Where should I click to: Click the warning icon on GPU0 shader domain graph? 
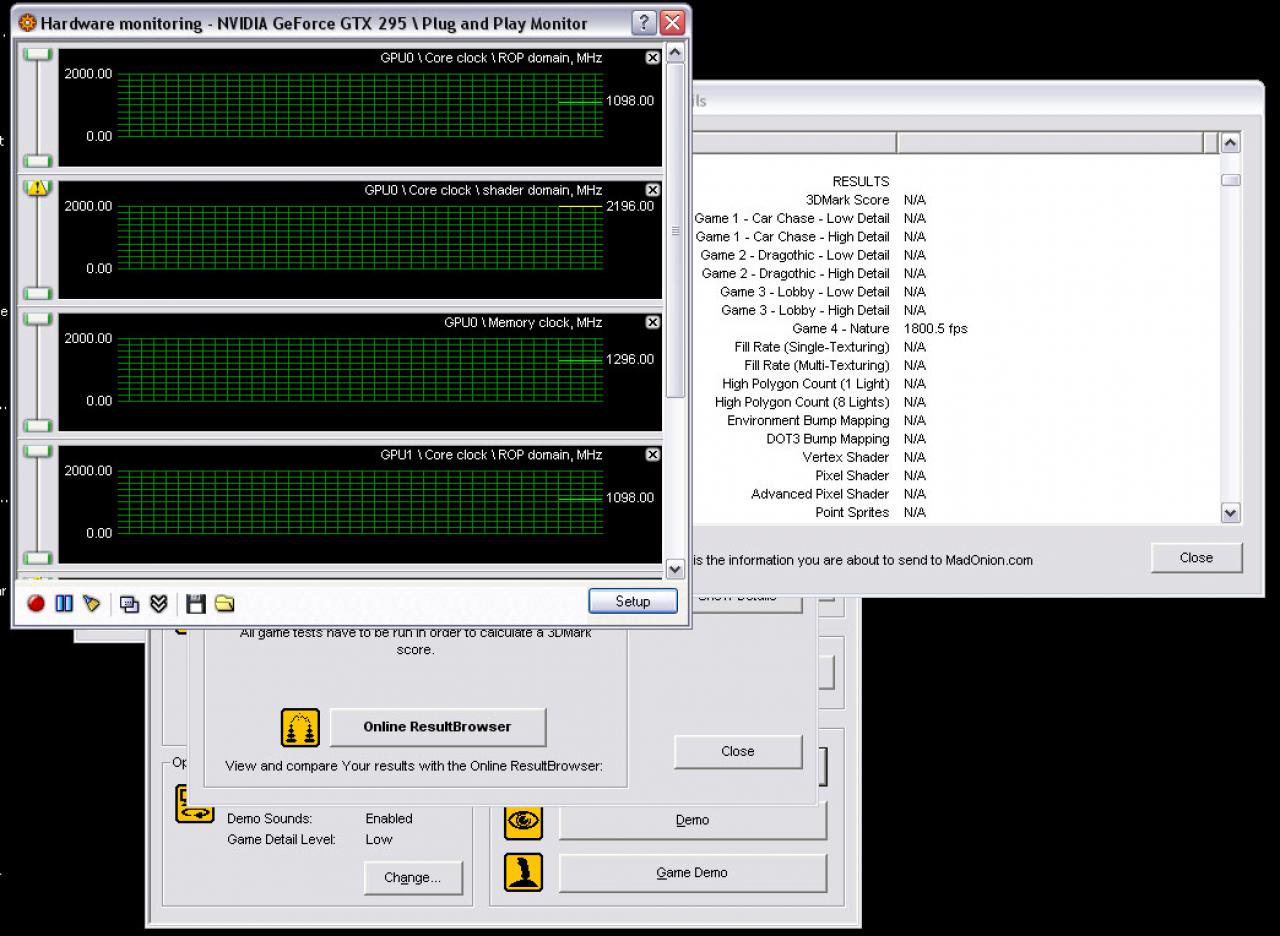(x=38, y=187)
